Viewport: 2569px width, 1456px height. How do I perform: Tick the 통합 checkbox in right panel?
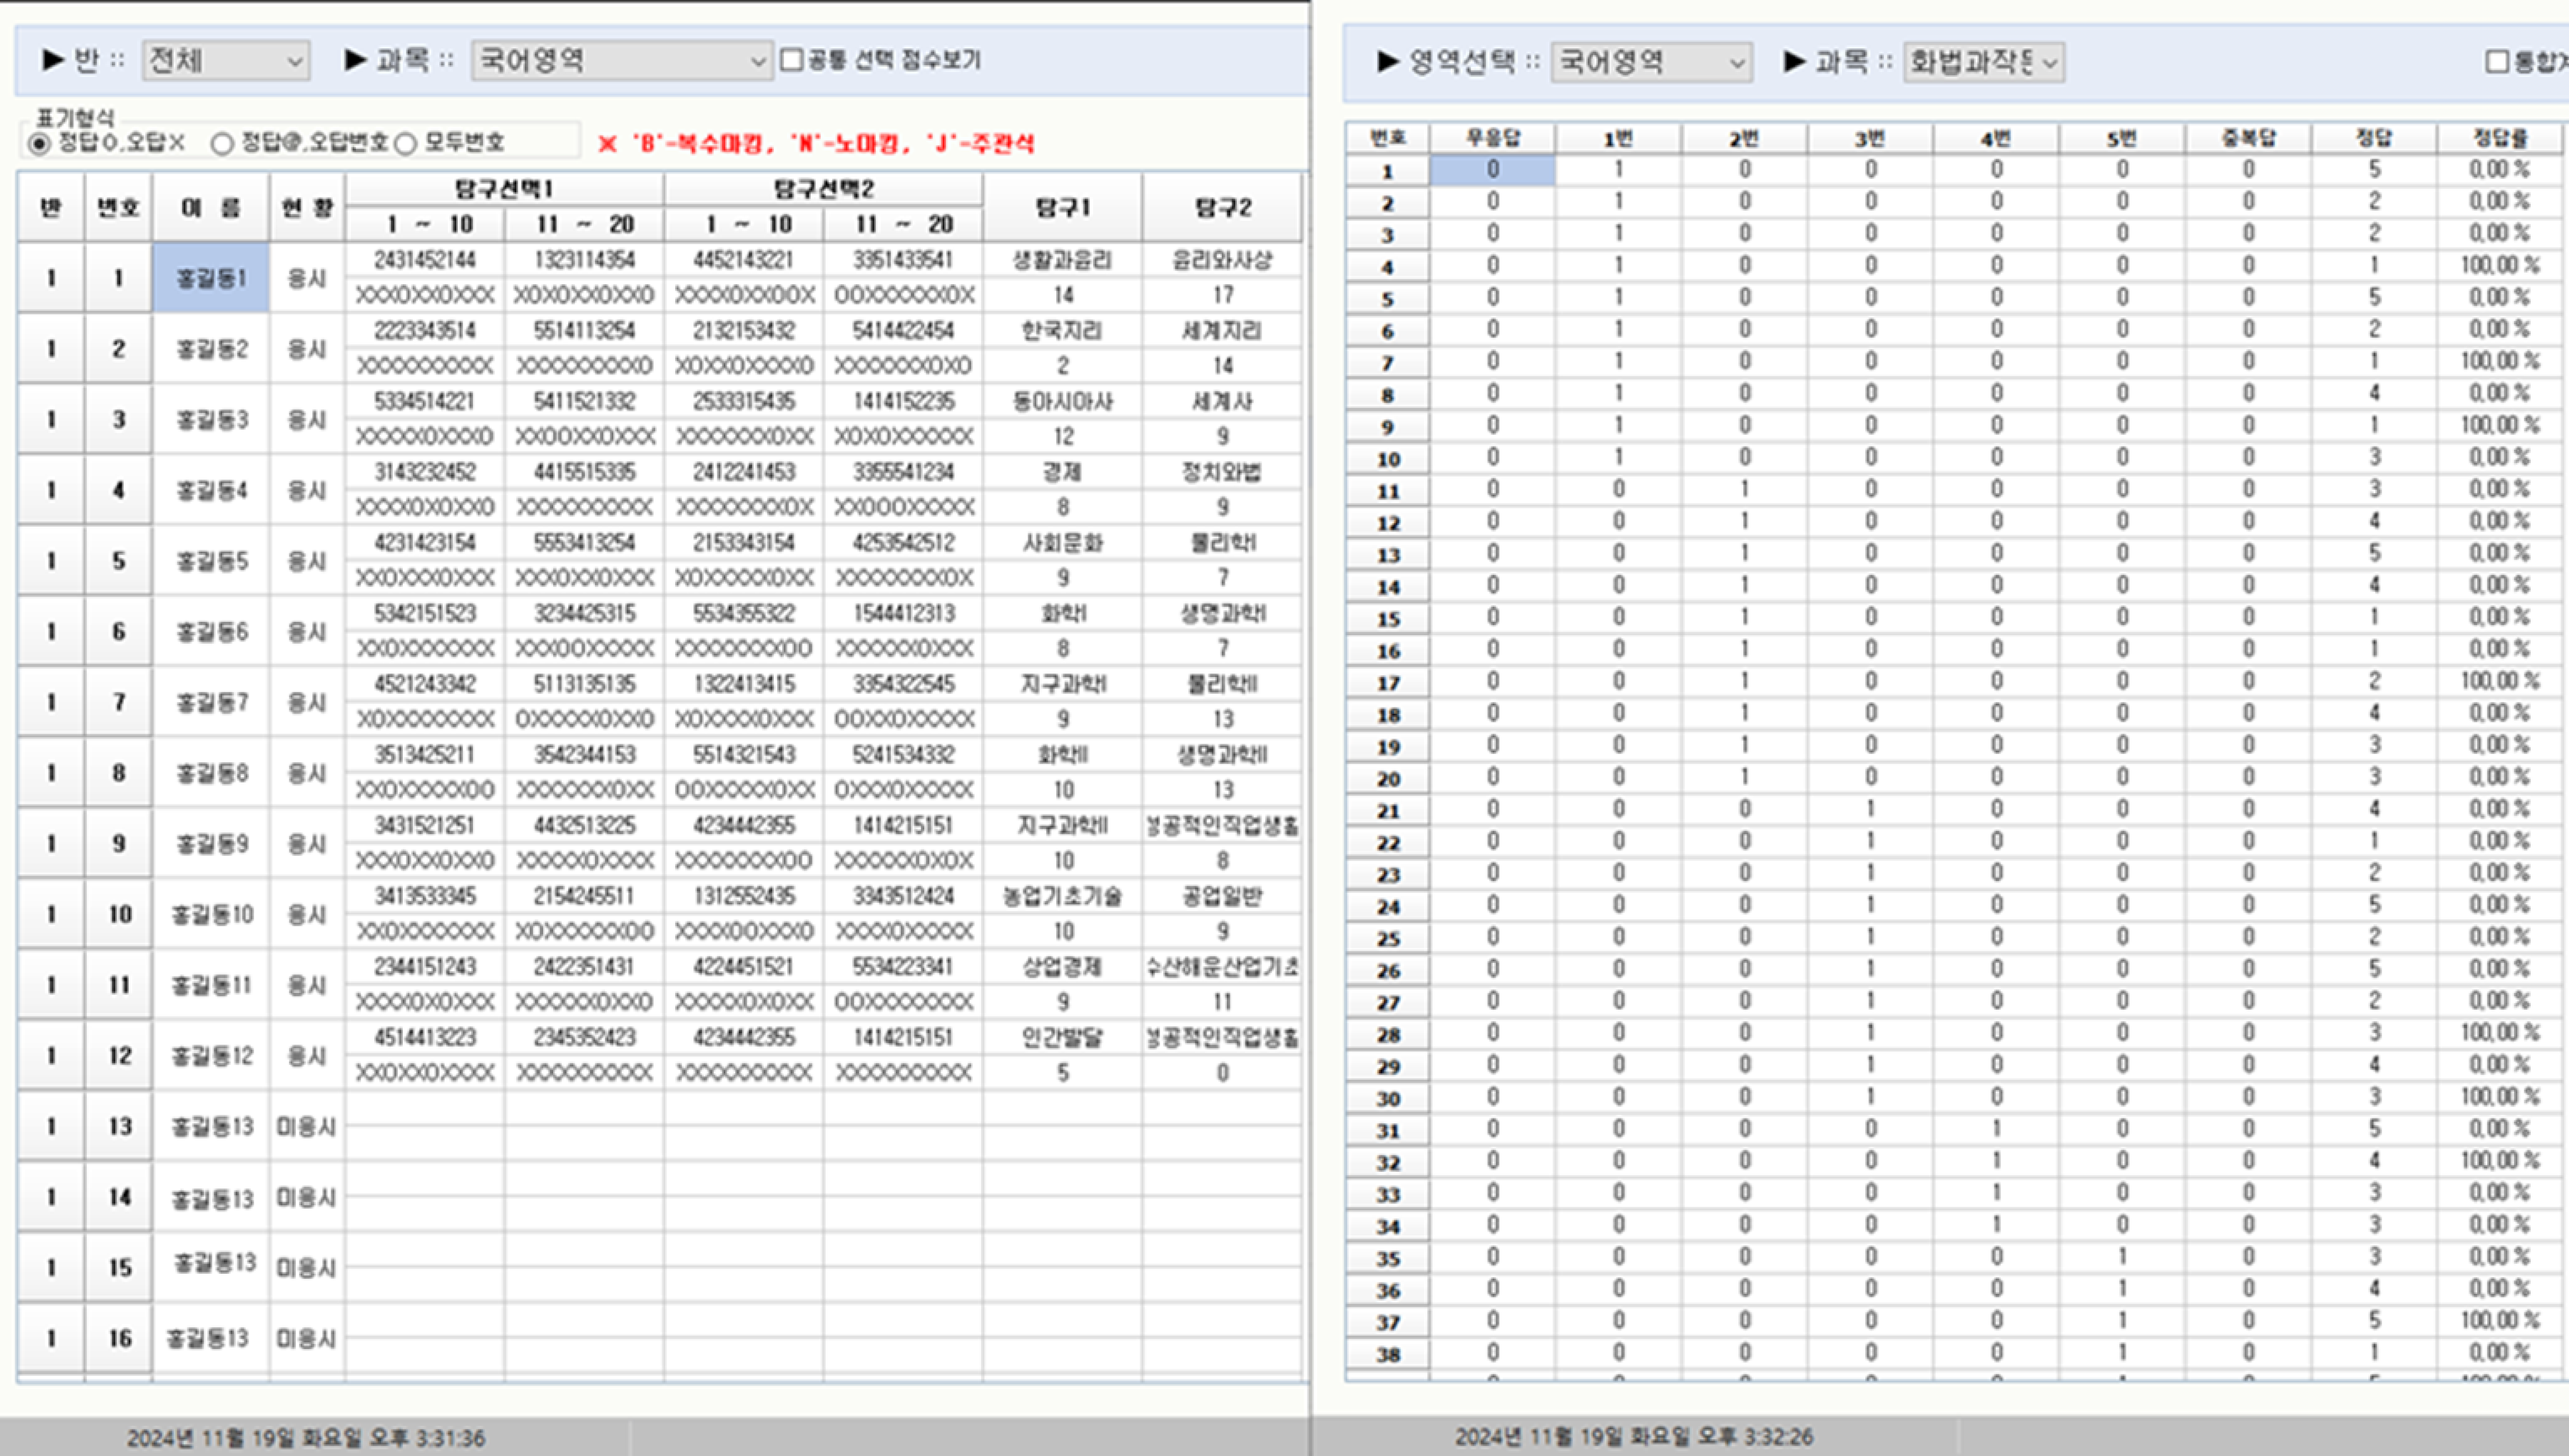coord(2497,62)
